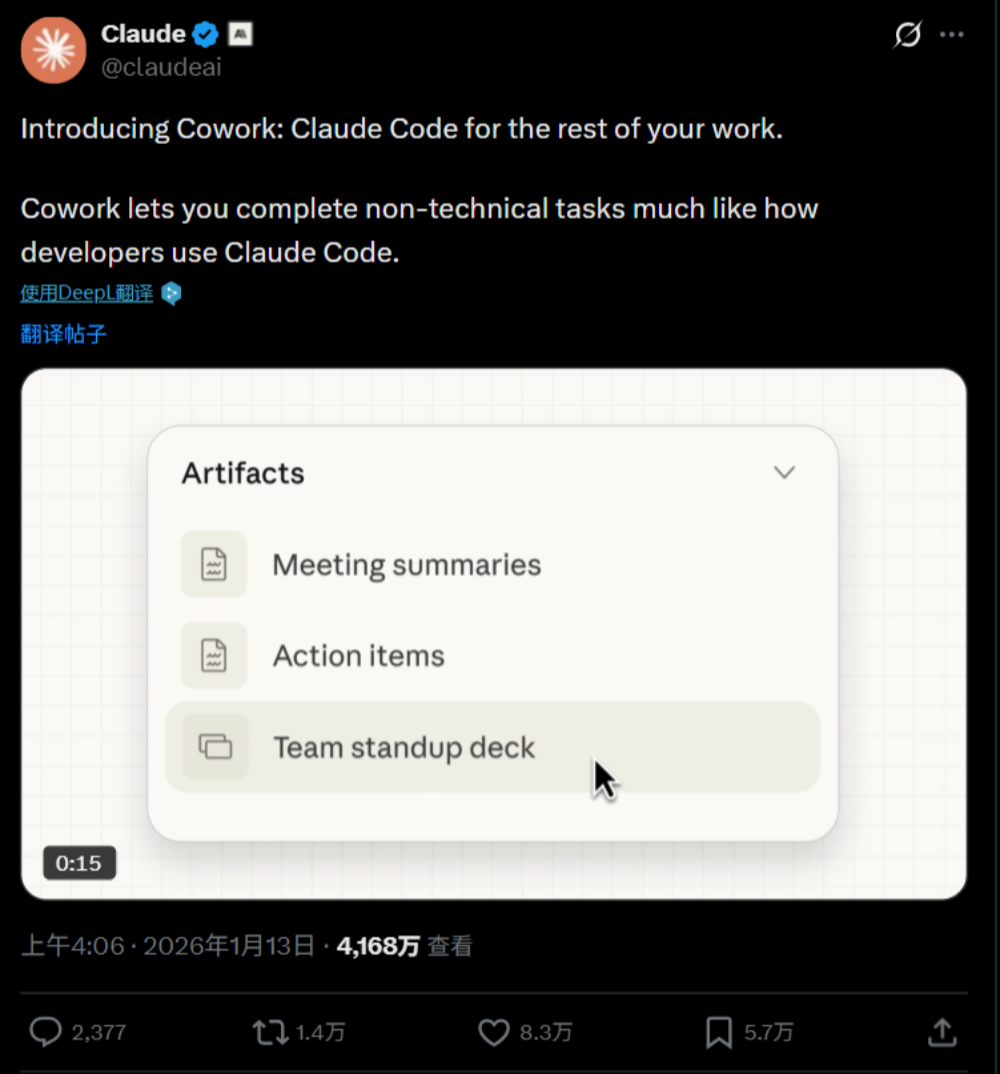Screen dimensions: 1000x1074
Task: Click the Meeting summaries document icon
Action: 213,564
